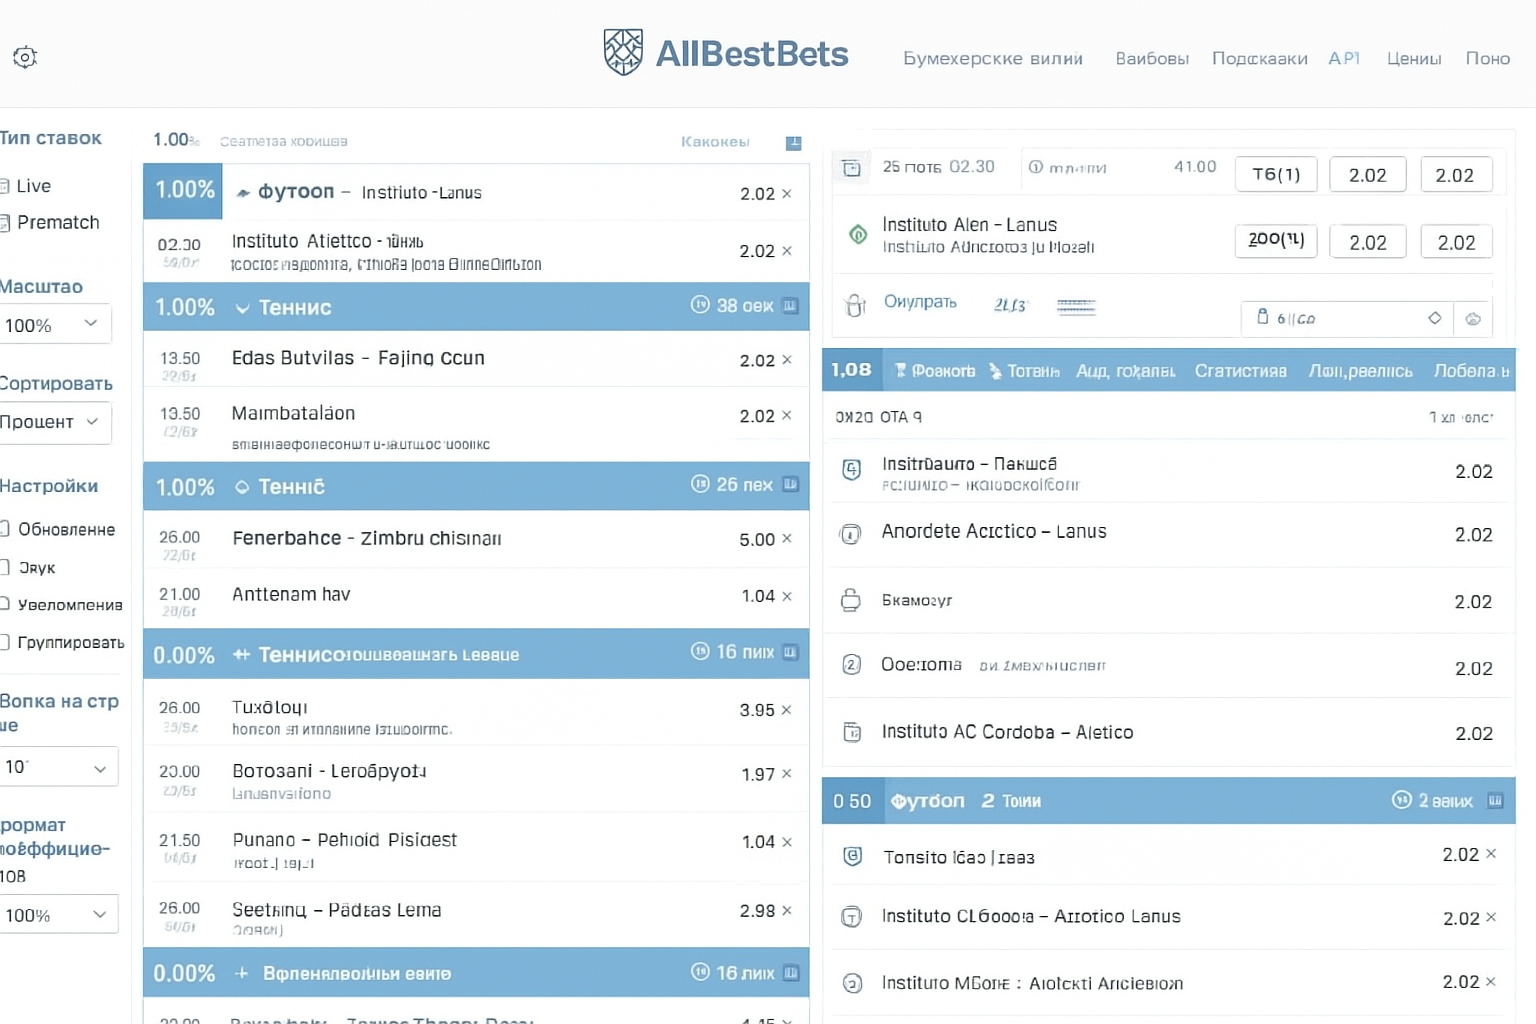Select the Edas Butvilas - Fajing Ccun row
The width and height of the screenshot is (1536, 1024).
pos(358,359)
